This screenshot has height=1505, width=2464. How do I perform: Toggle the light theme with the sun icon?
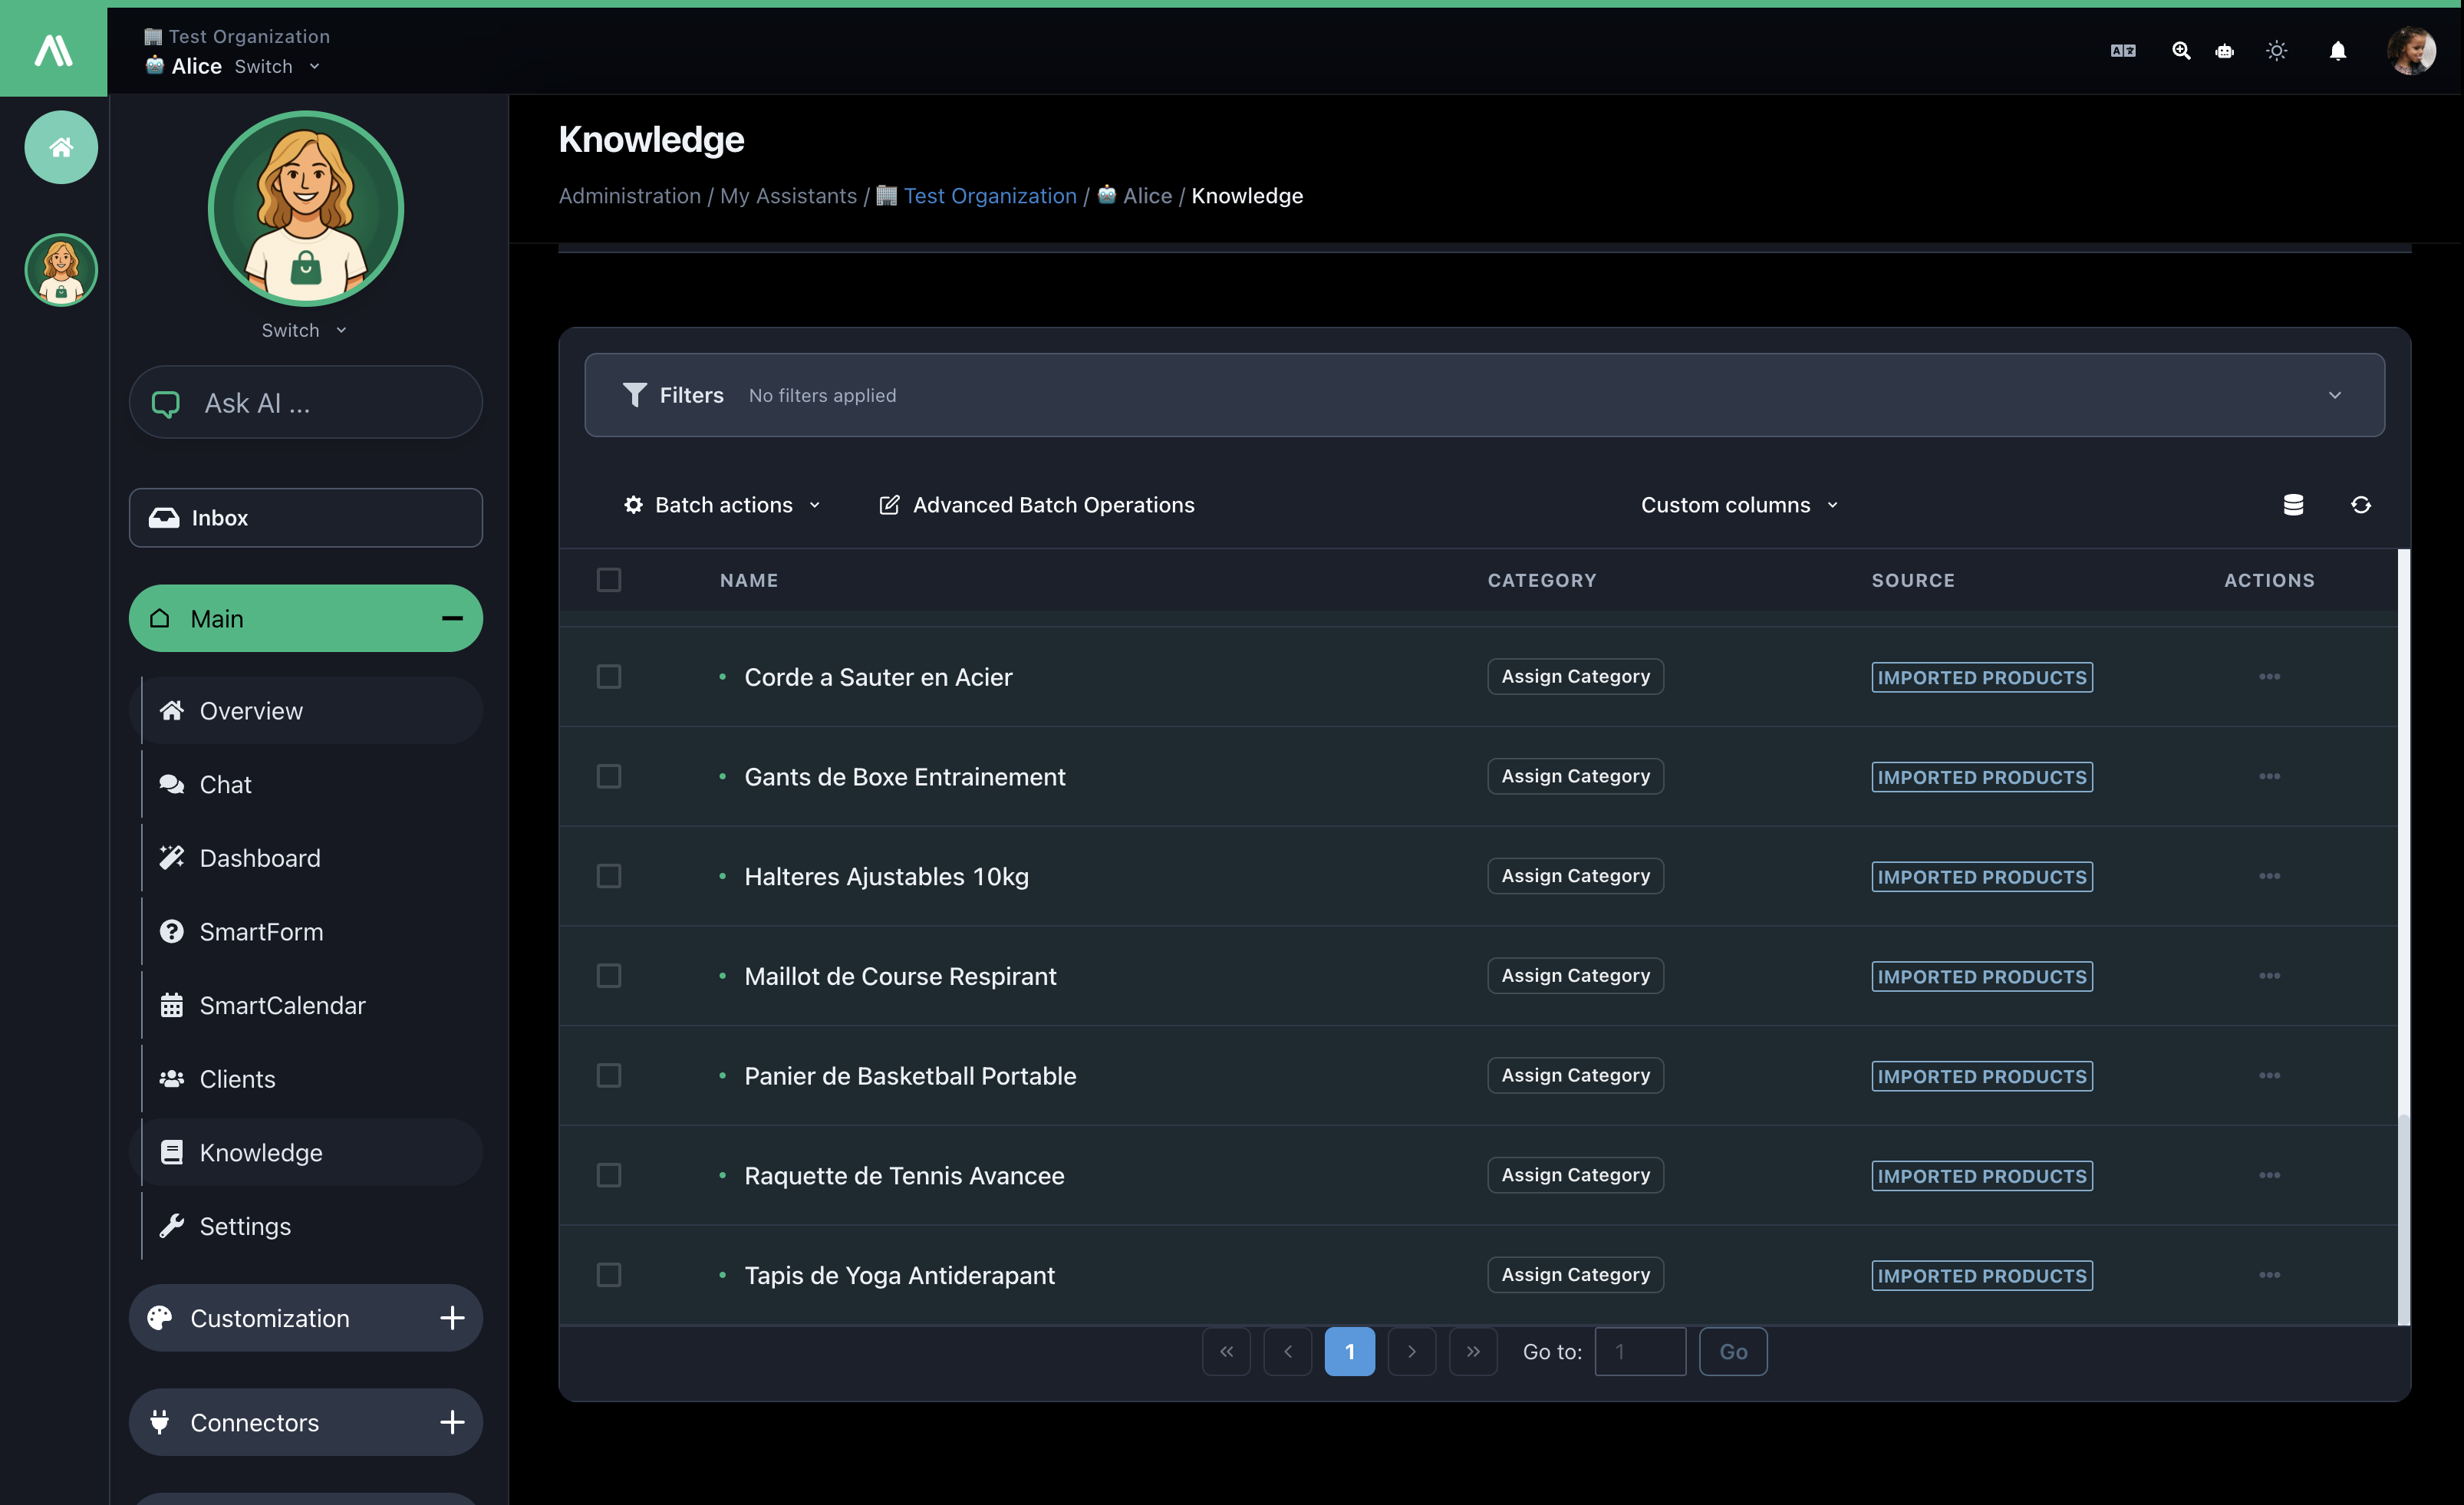point(2277,50)
